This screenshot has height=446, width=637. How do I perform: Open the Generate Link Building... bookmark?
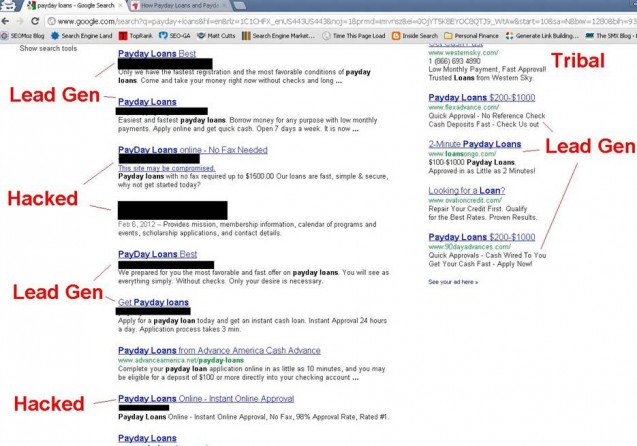(x=542, y=36)
